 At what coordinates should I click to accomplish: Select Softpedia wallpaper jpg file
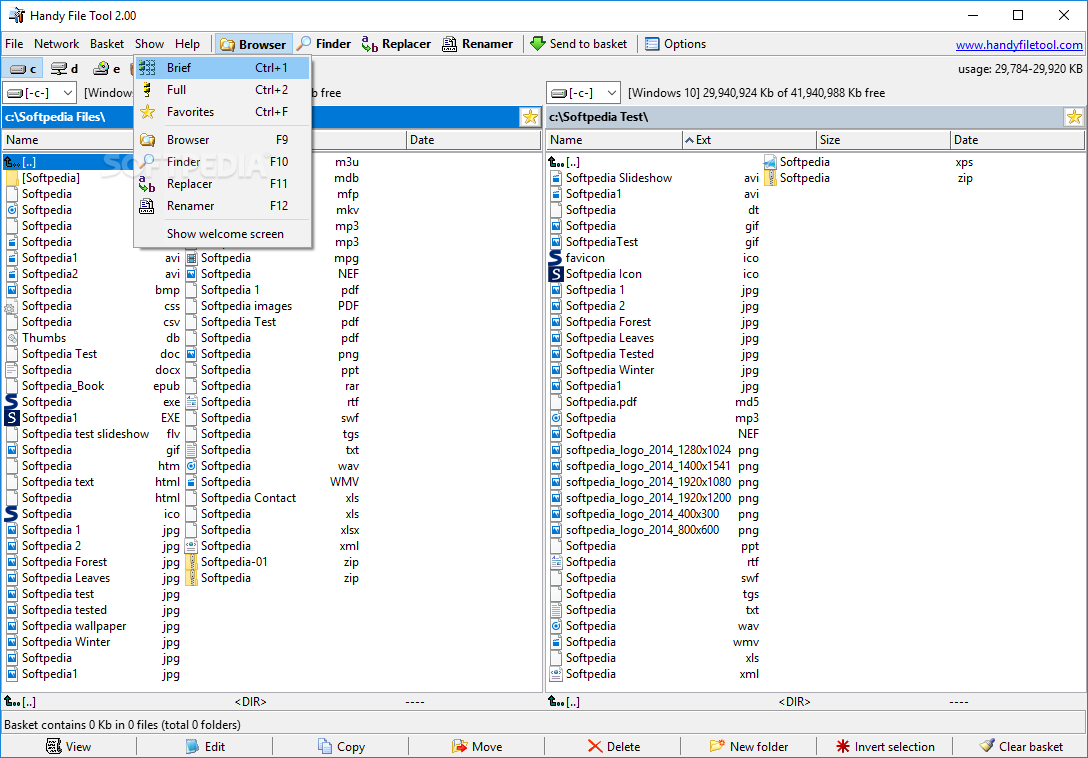coord(93,625)
